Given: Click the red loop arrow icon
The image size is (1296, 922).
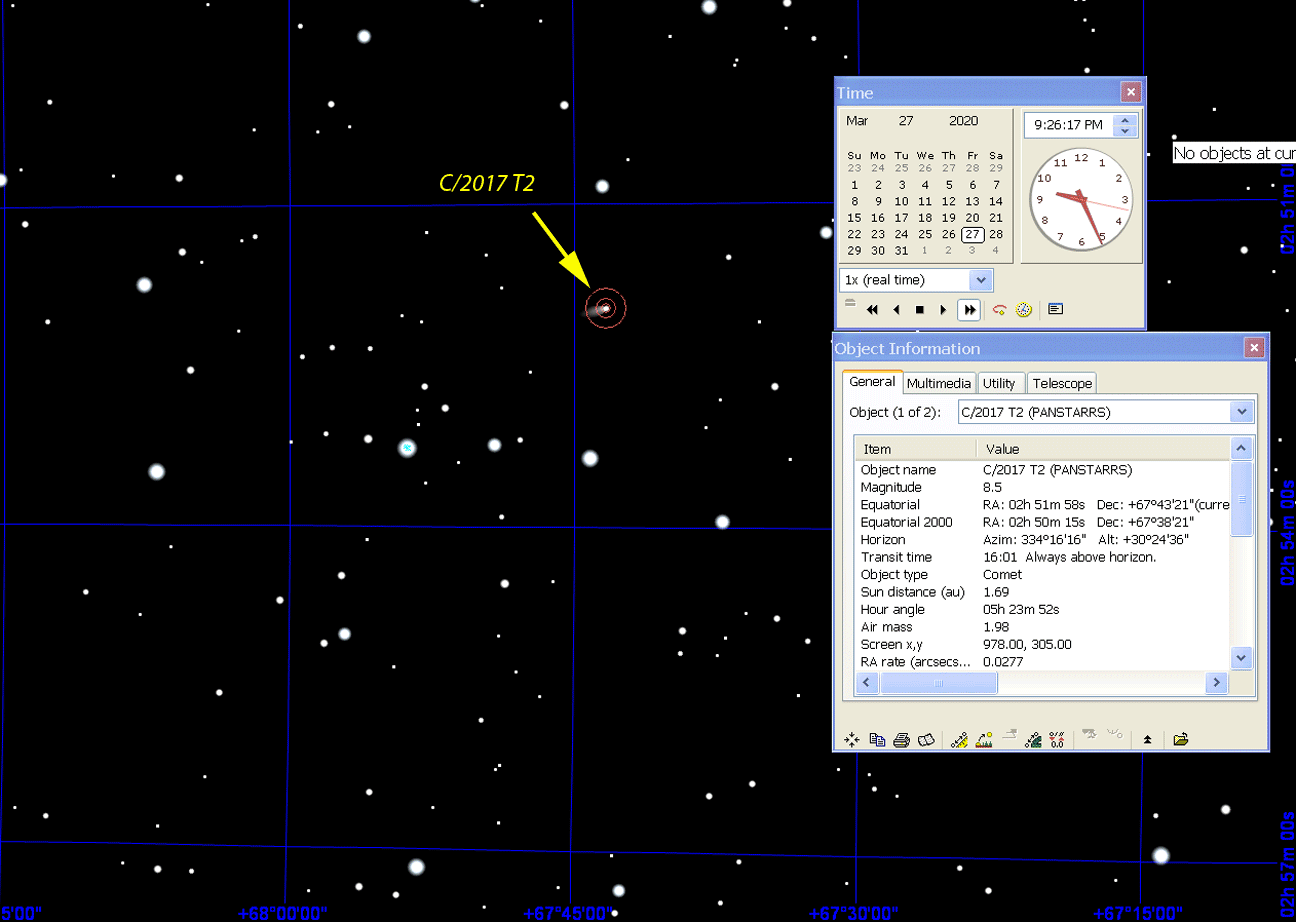Looking at the screenshot, I should tap(999, 310).
